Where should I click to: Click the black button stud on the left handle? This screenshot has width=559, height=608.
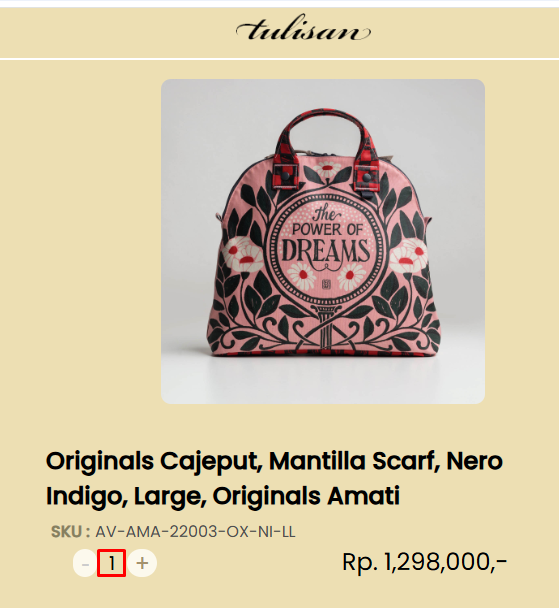(x=286, y=176)
